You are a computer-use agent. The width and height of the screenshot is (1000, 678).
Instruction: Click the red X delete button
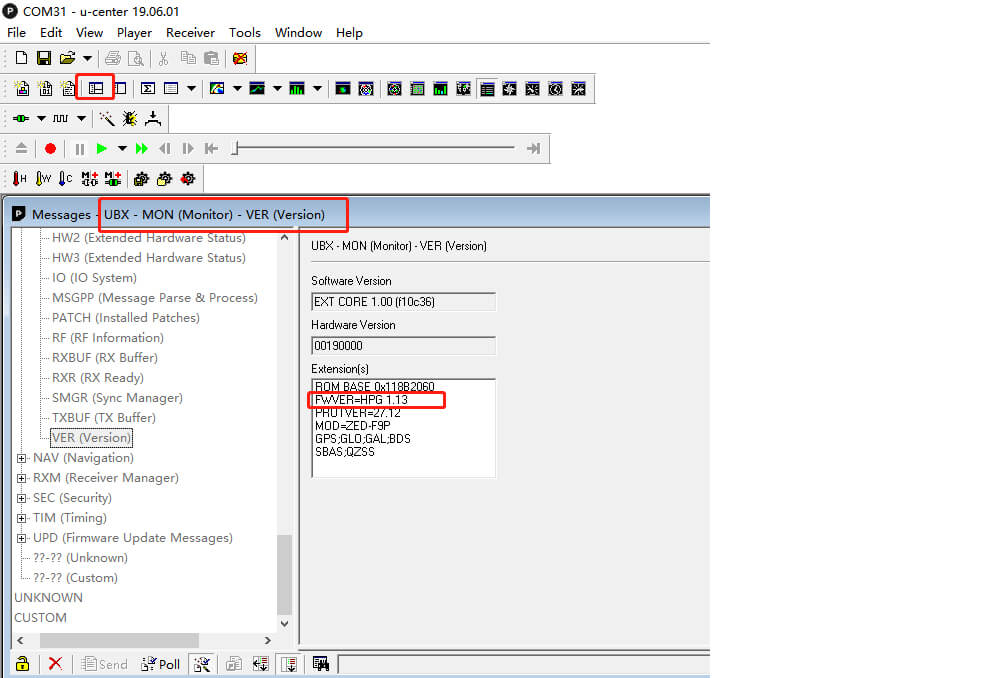(x=55, y=663)
